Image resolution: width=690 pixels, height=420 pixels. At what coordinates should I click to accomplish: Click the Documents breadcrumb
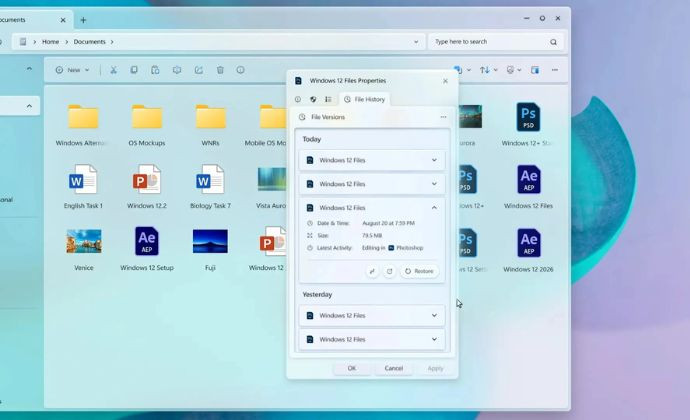pos(89,42)
